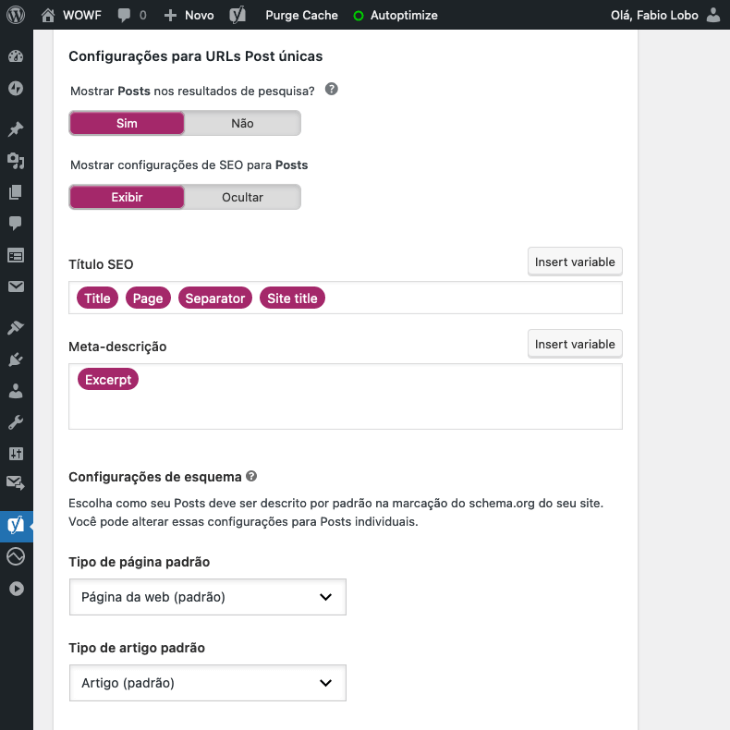Click Purge Cache in the admin bar
Viewport: 730px width, 730px height.
(x=302, y=15)
